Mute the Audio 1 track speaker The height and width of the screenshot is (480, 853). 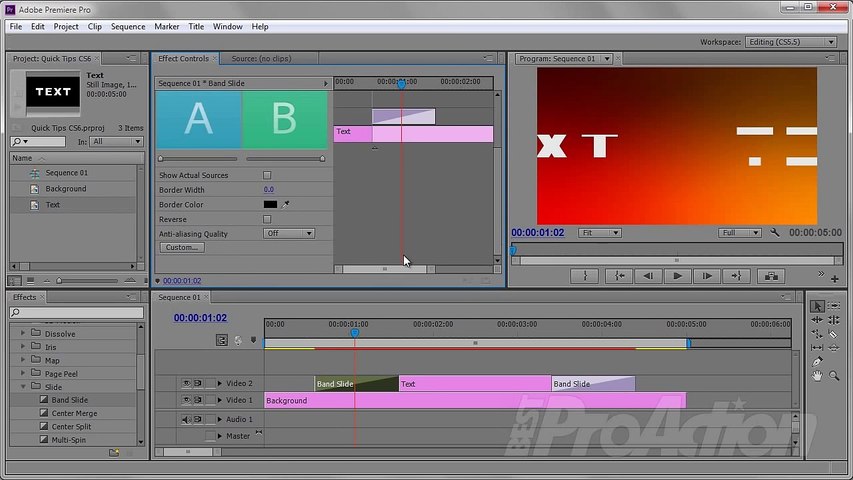[x=186, y=419]
